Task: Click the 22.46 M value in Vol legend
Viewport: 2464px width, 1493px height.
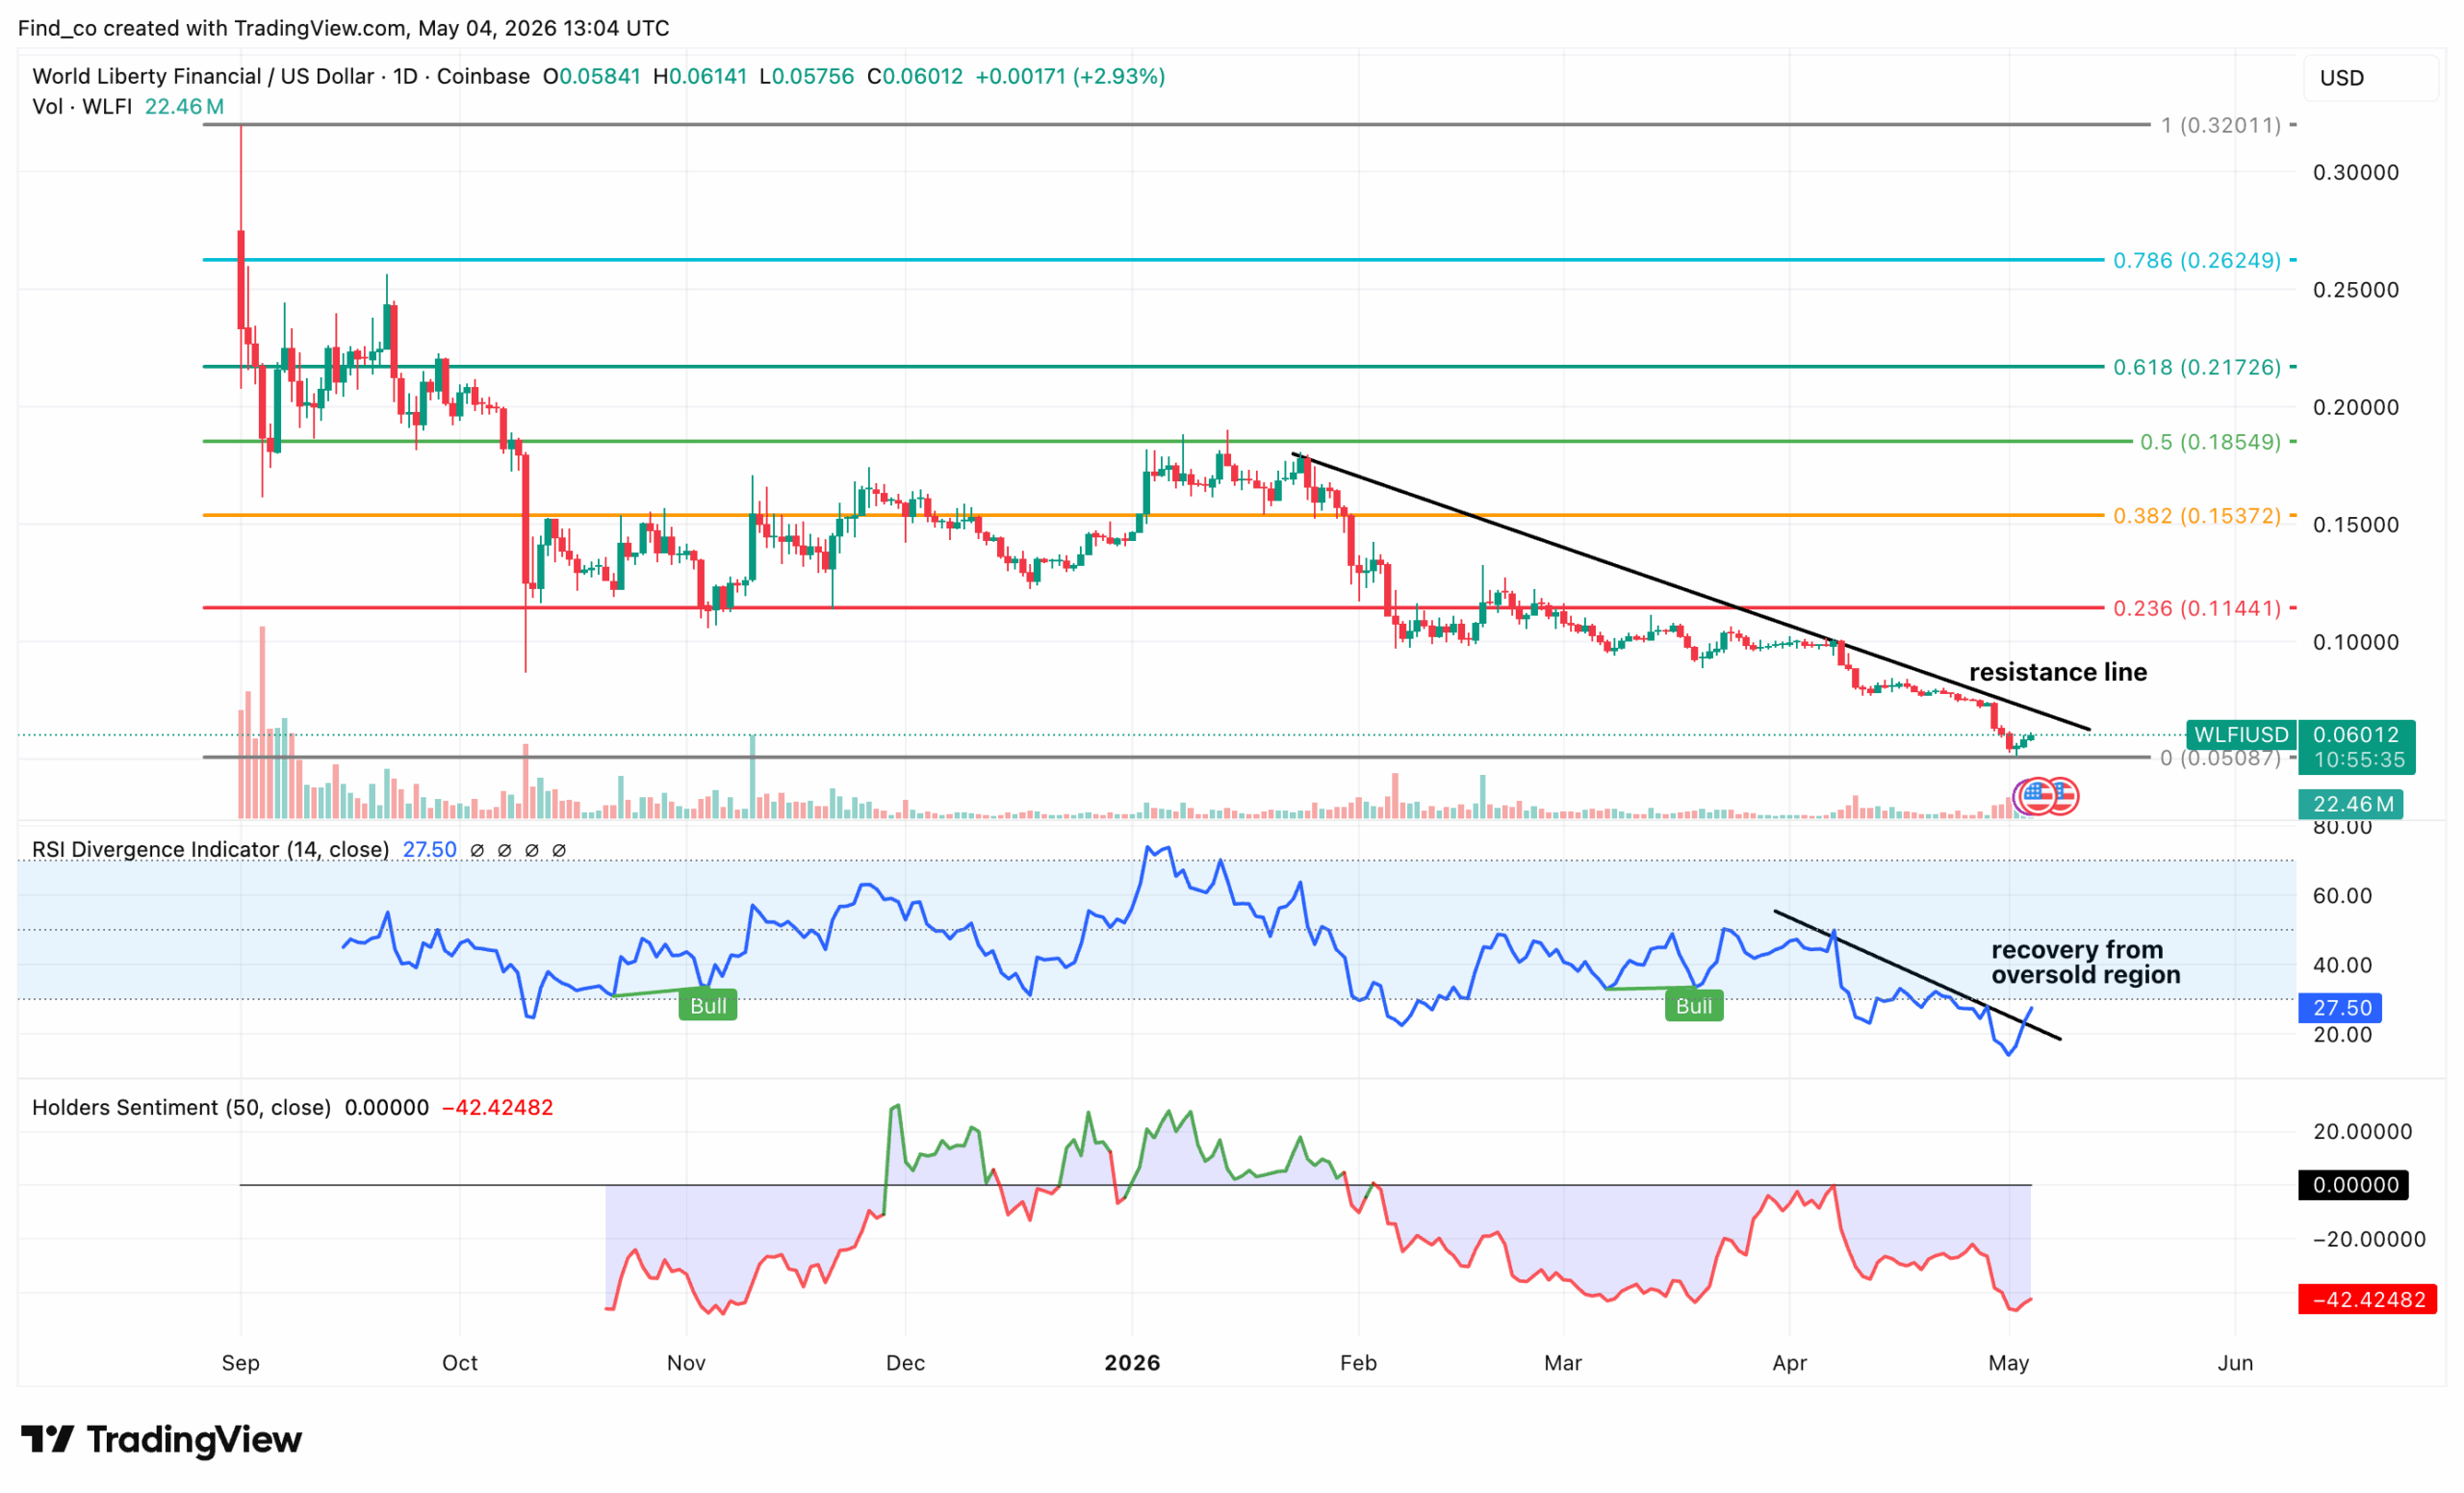Action: (184, 106)
